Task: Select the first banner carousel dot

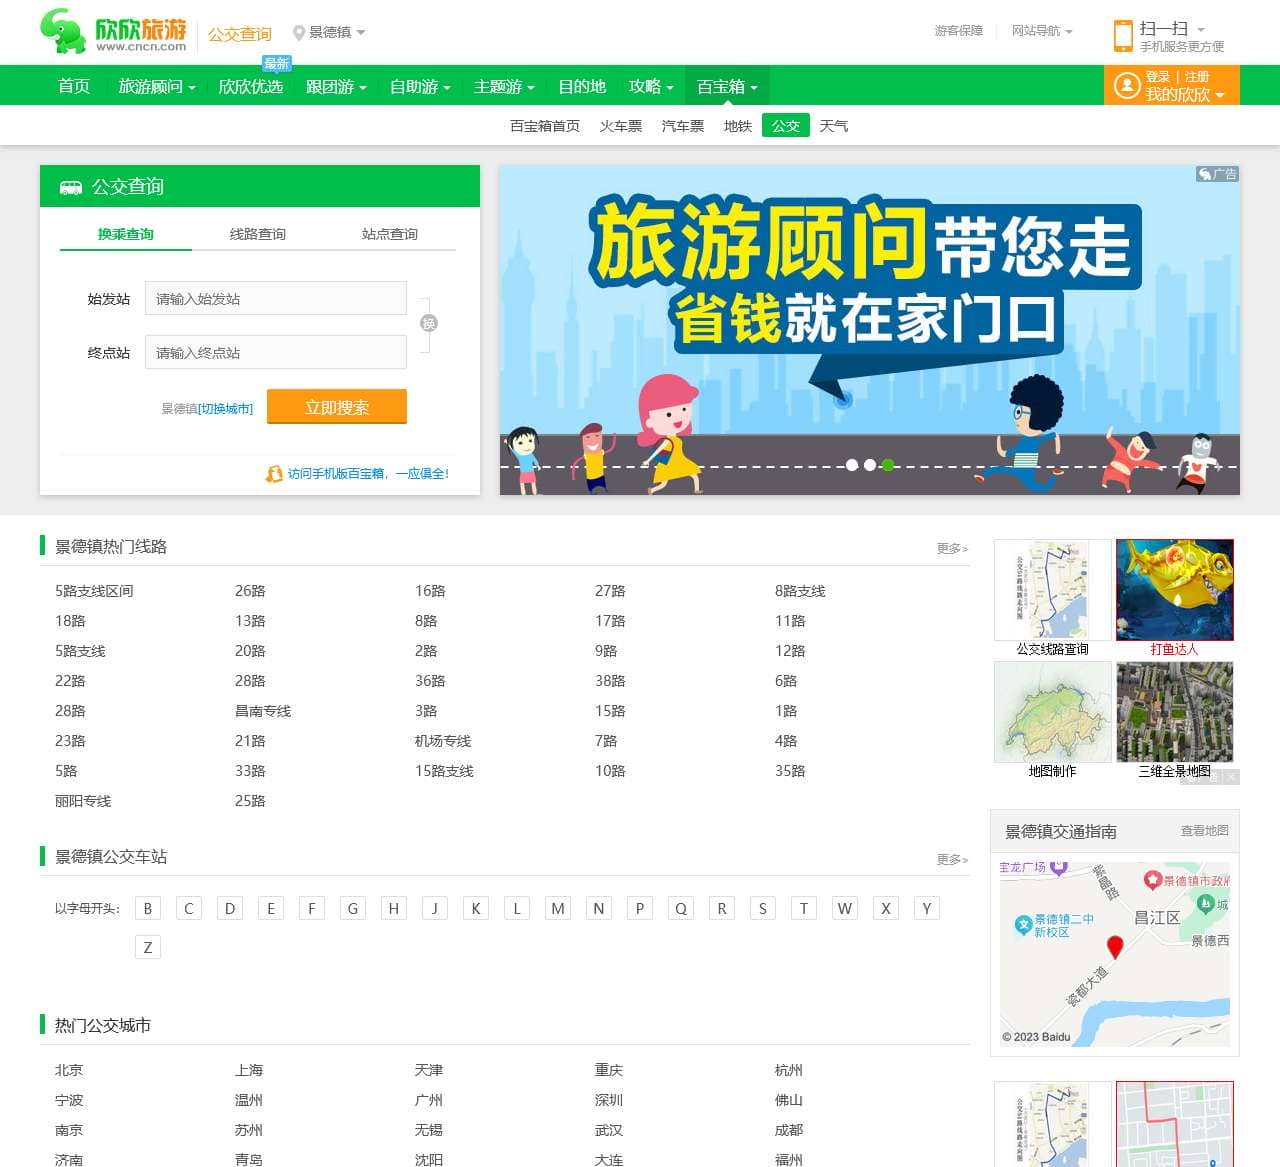Action: [x=852, y=465]
